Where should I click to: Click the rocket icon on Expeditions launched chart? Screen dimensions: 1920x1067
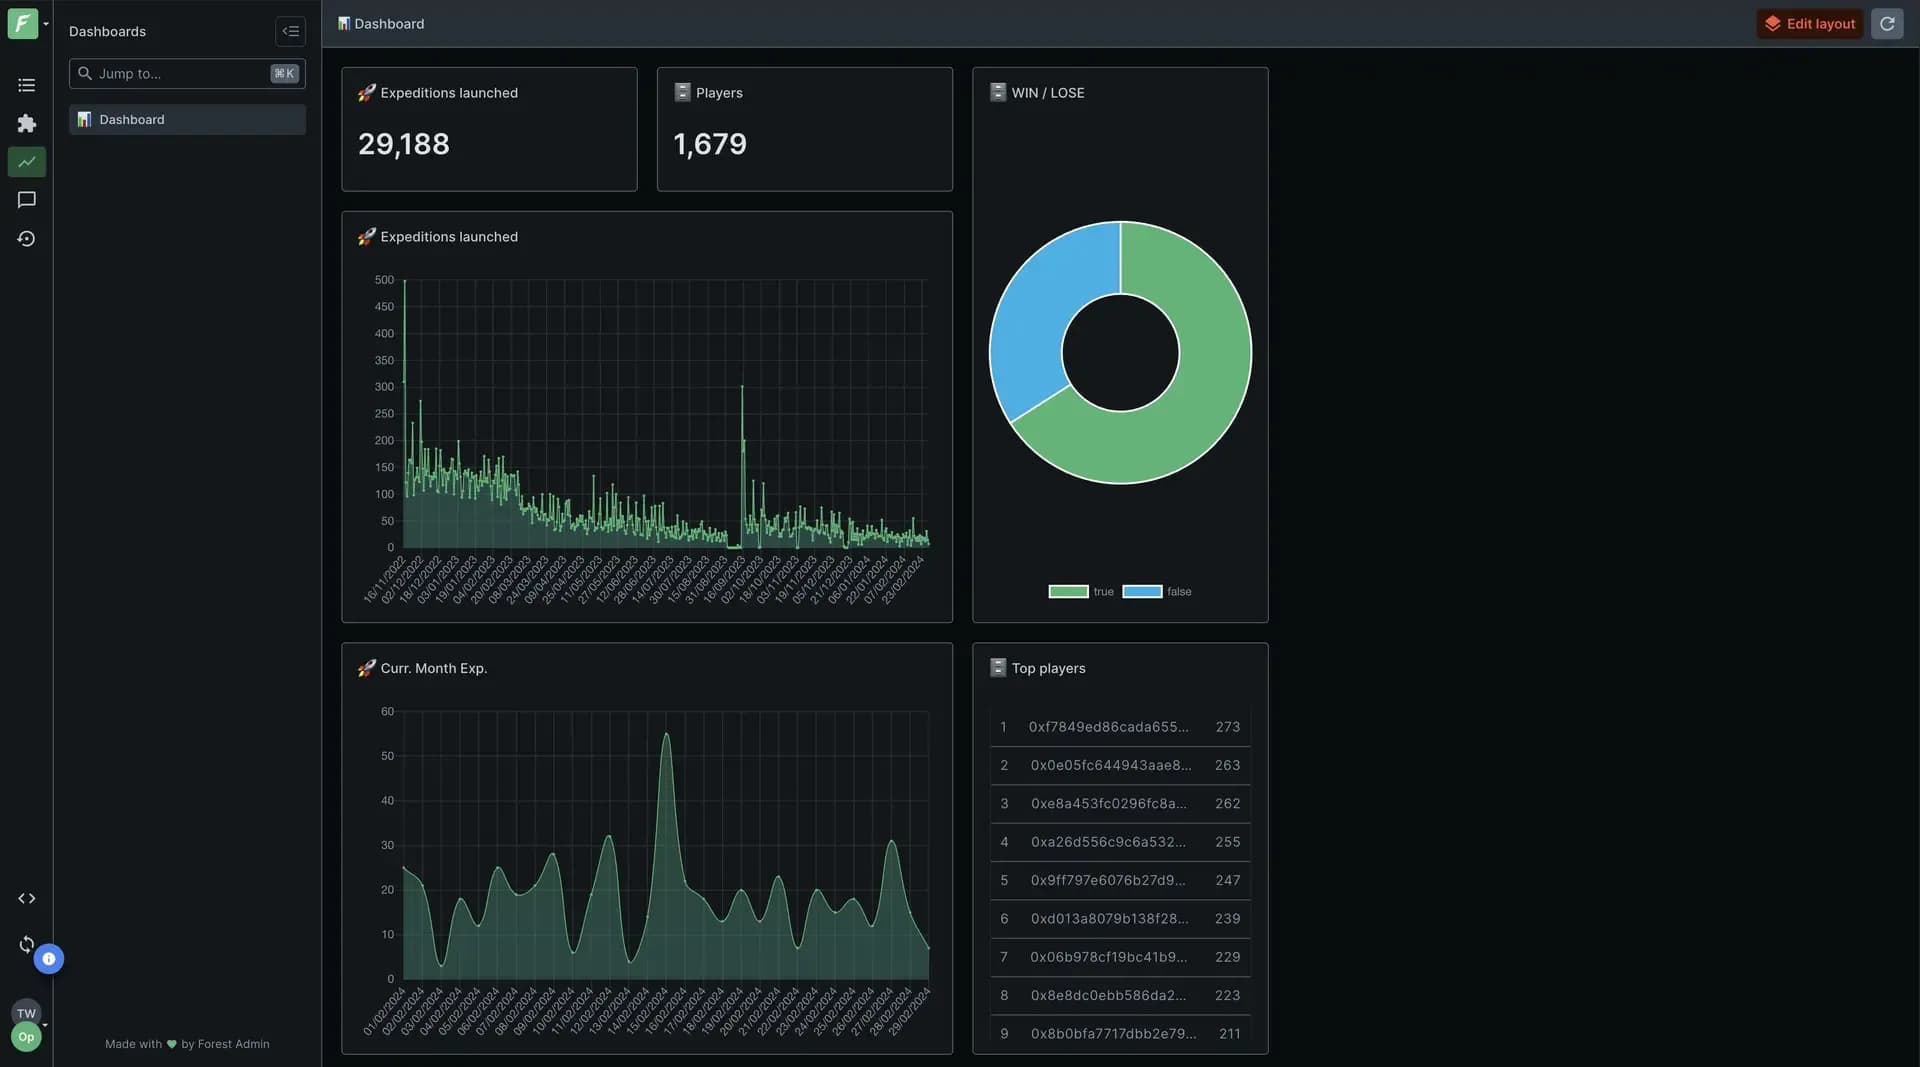367,236
